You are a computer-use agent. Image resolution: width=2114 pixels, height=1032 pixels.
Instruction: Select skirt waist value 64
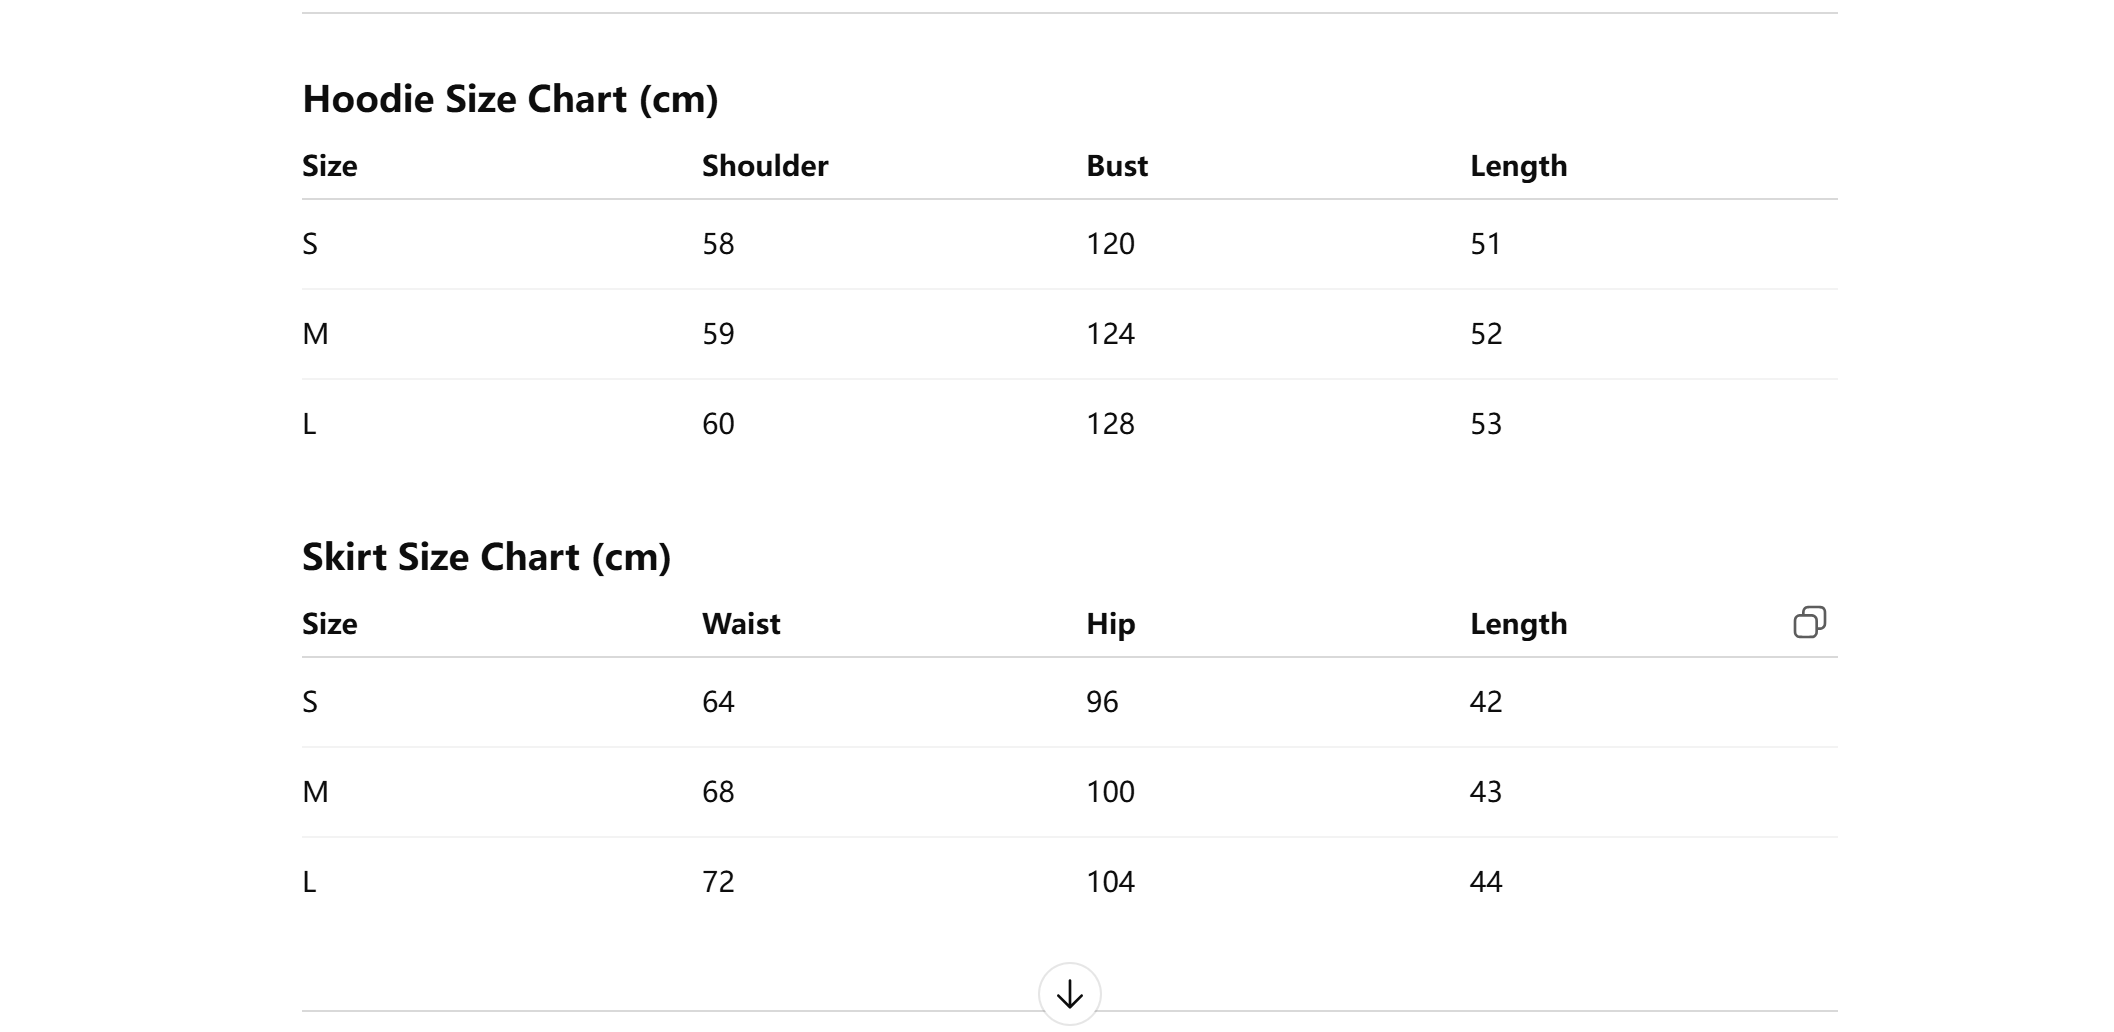pyautogui.click(x=718, y=702)
